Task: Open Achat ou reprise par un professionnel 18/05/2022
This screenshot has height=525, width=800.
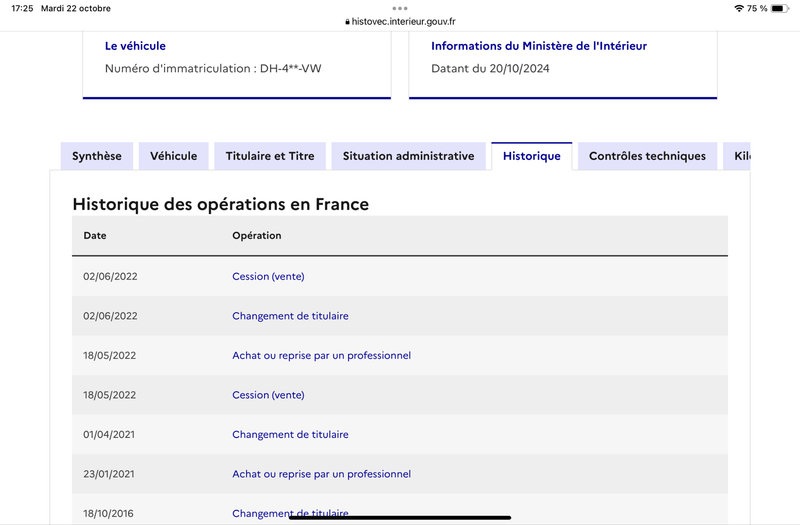Action: 321,356
